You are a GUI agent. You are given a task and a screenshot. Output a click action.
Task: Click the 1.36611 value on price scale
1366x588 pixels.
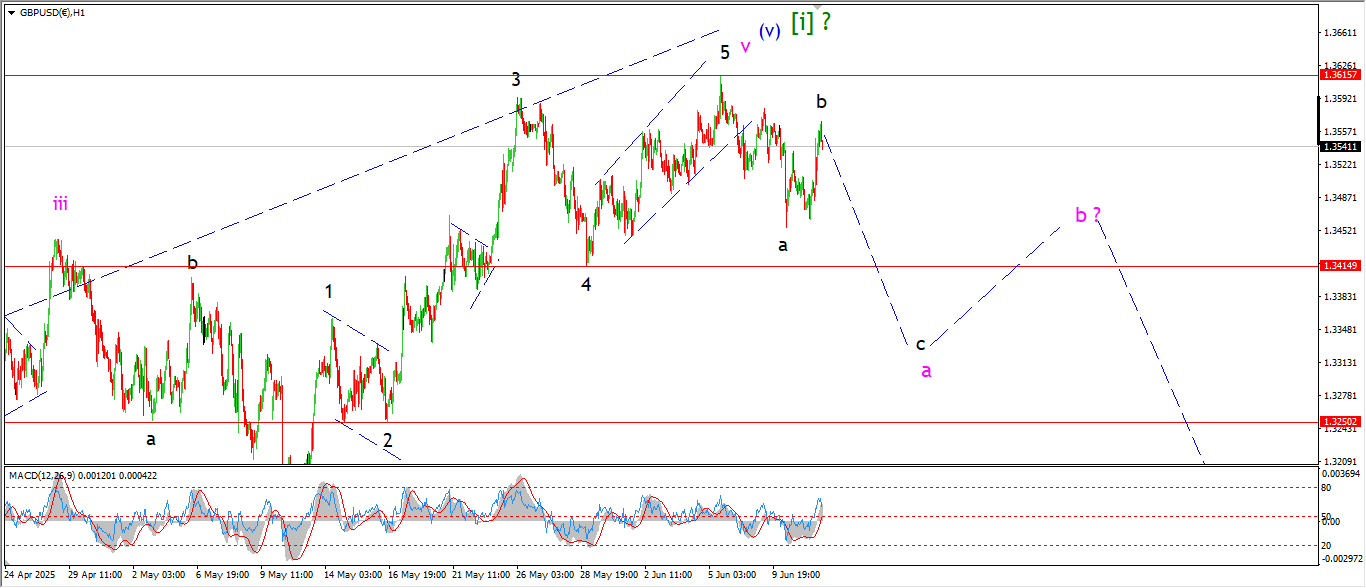pos(1339,33)
